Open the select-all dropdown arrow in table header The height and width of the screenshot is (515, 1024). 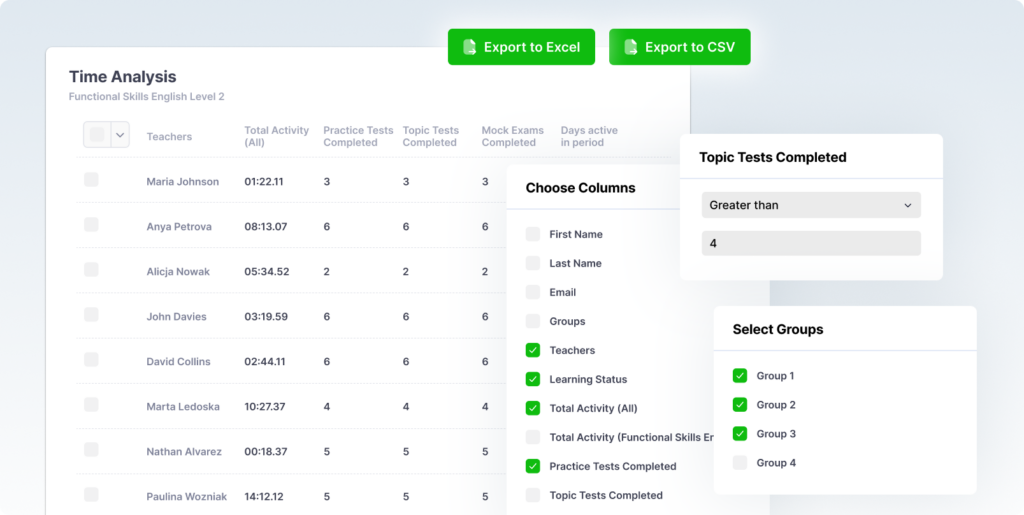pyautogui.click(x=120, y=134)
